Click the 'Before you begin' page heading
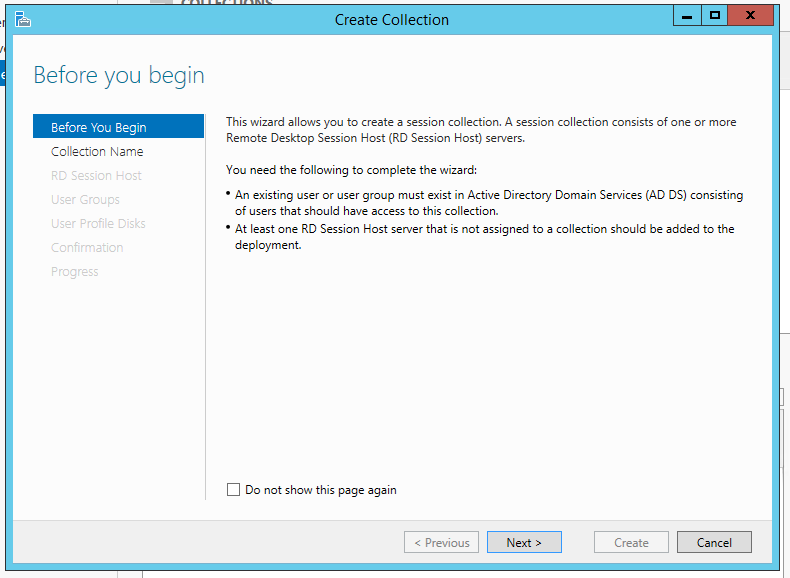This screenshot has height=578, width=790. tap(119, 75)
